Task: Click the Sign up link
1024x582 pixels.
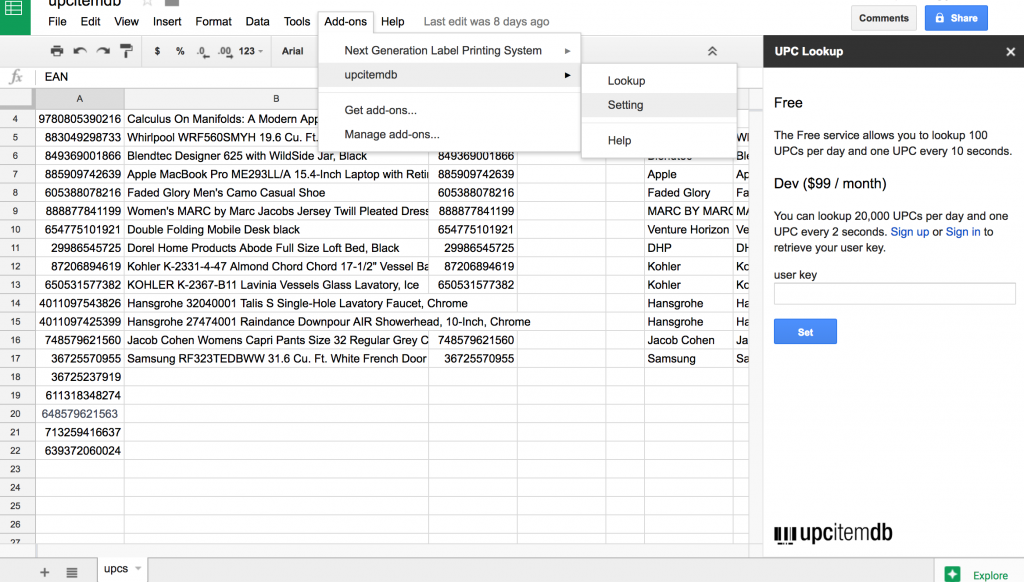Action: (x=910, y=232)
